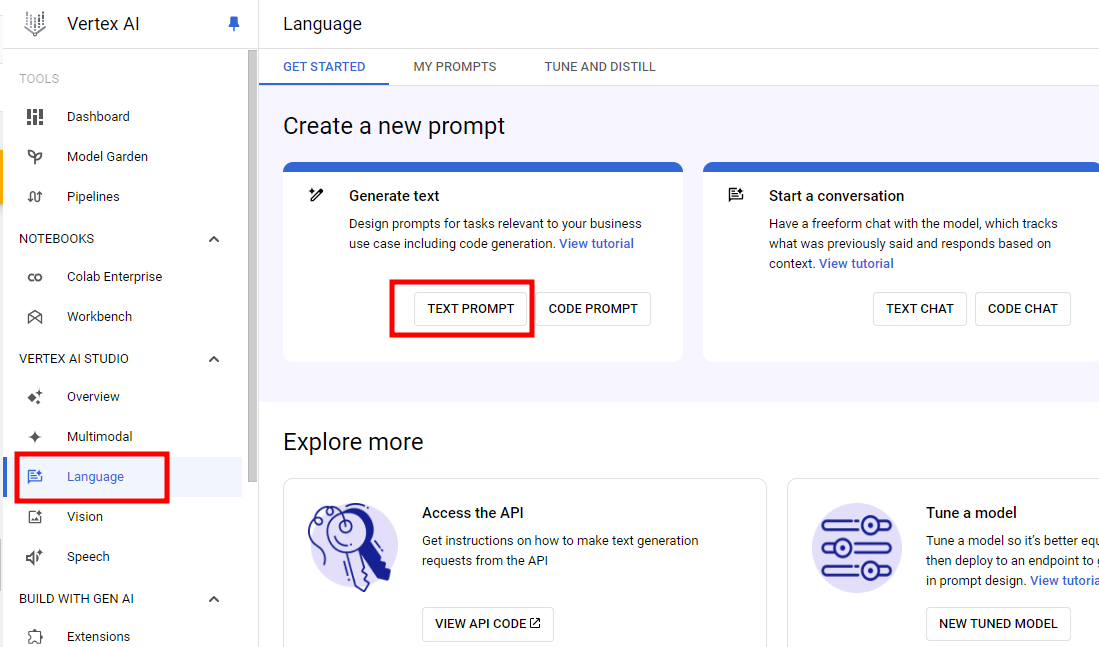Select the Get Started tab
This screenshot has width=1099, height=647.
coord(324,67)
